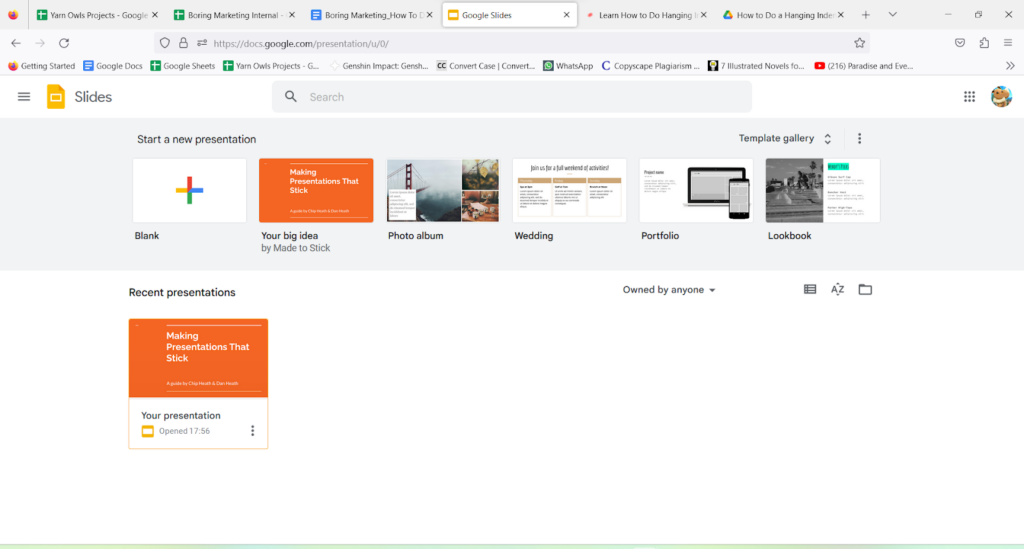The height and width of the screenshot is (549, 1024).
Task: Click the Search input field
Action: click(520, 97)
